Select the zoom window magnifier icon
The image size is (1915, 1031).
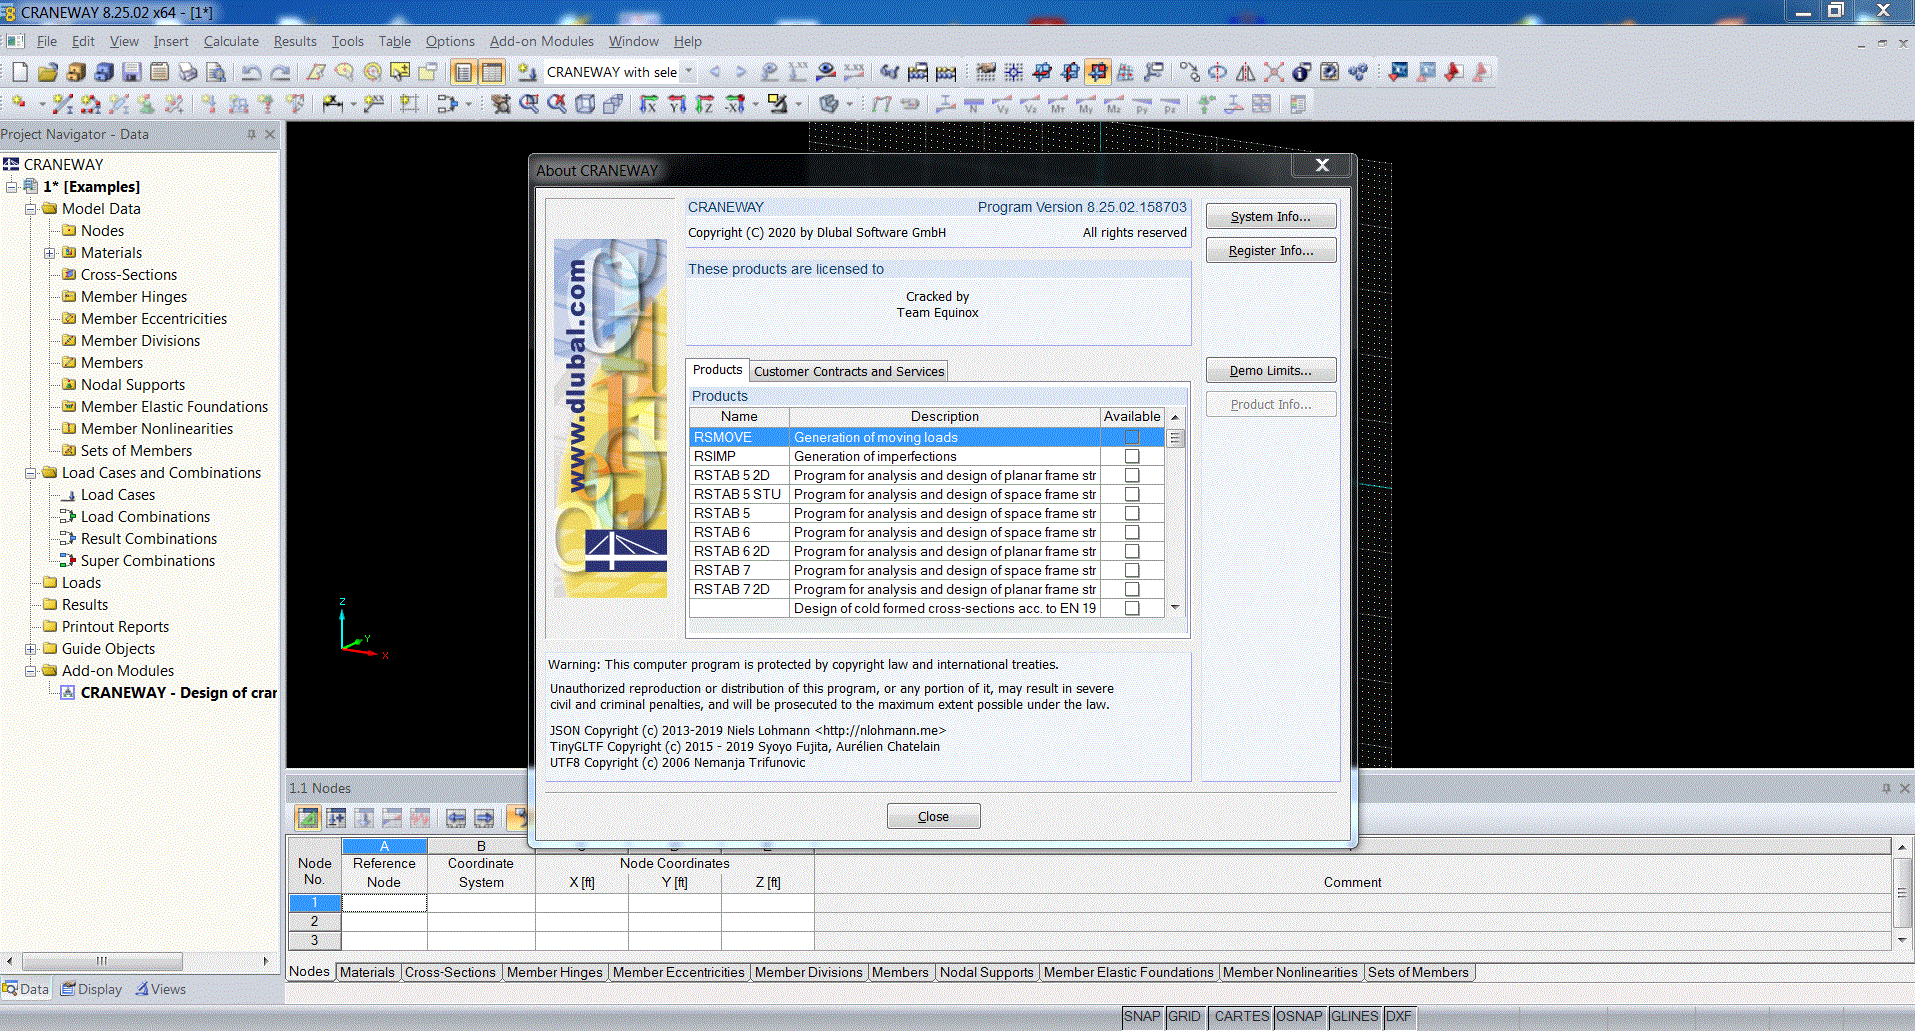529,104
